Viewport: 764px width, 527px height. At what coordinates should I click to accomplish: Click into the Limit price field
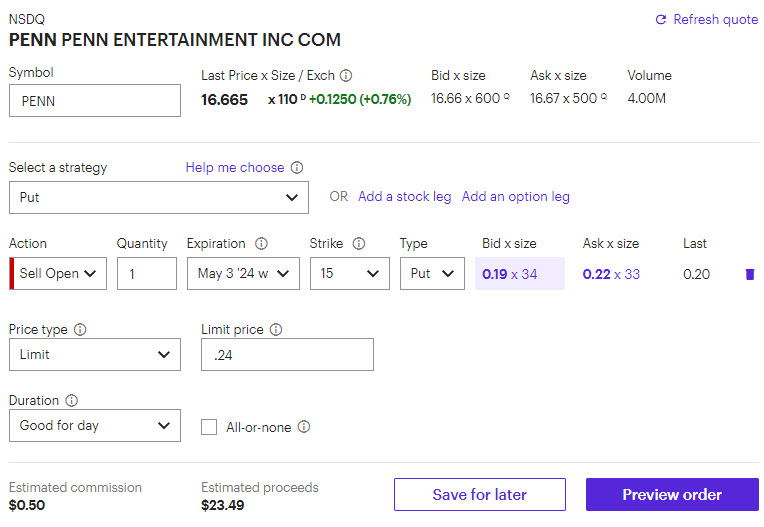pos(287,354)
